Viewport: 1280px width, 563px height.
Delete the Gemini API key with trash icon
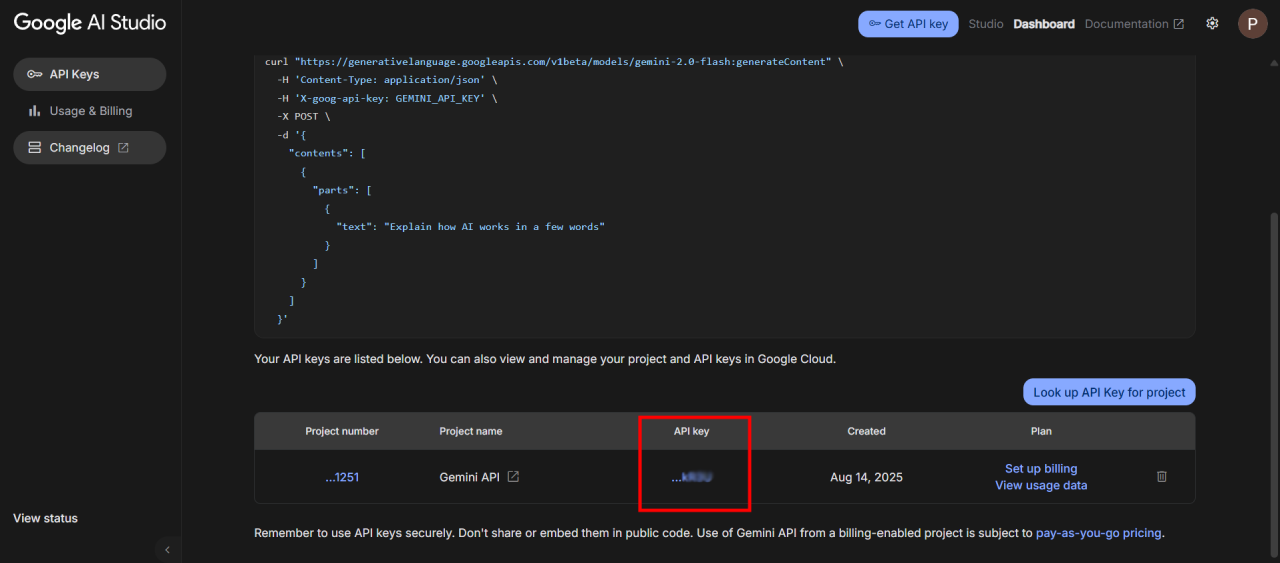pyautogui.click(x=1162, y=477)
